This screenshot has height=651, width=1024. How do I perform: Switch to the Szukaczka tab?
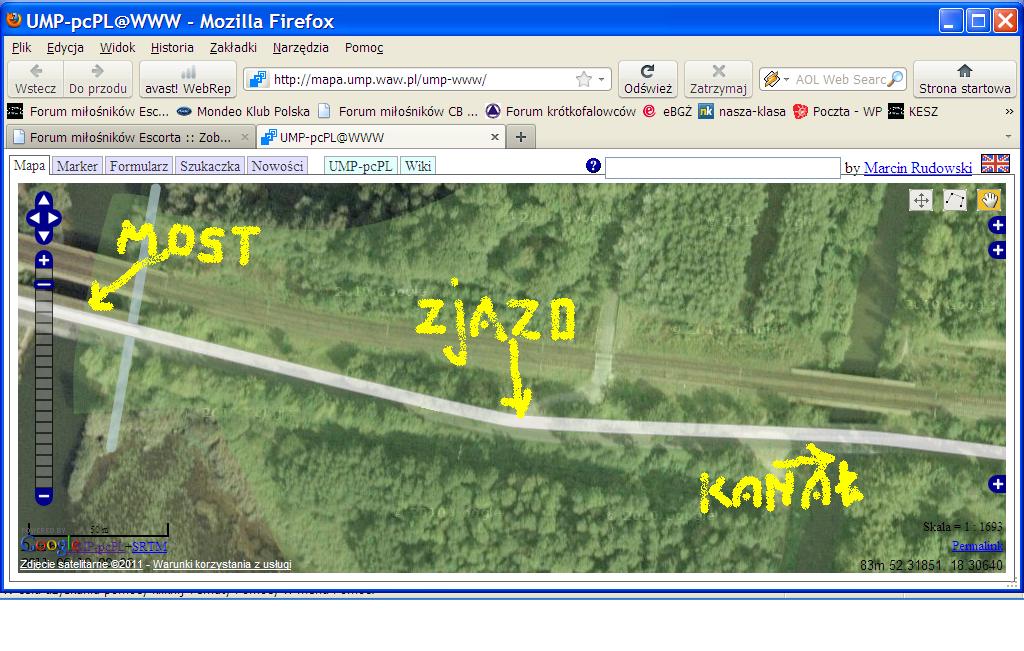(210, 166)
